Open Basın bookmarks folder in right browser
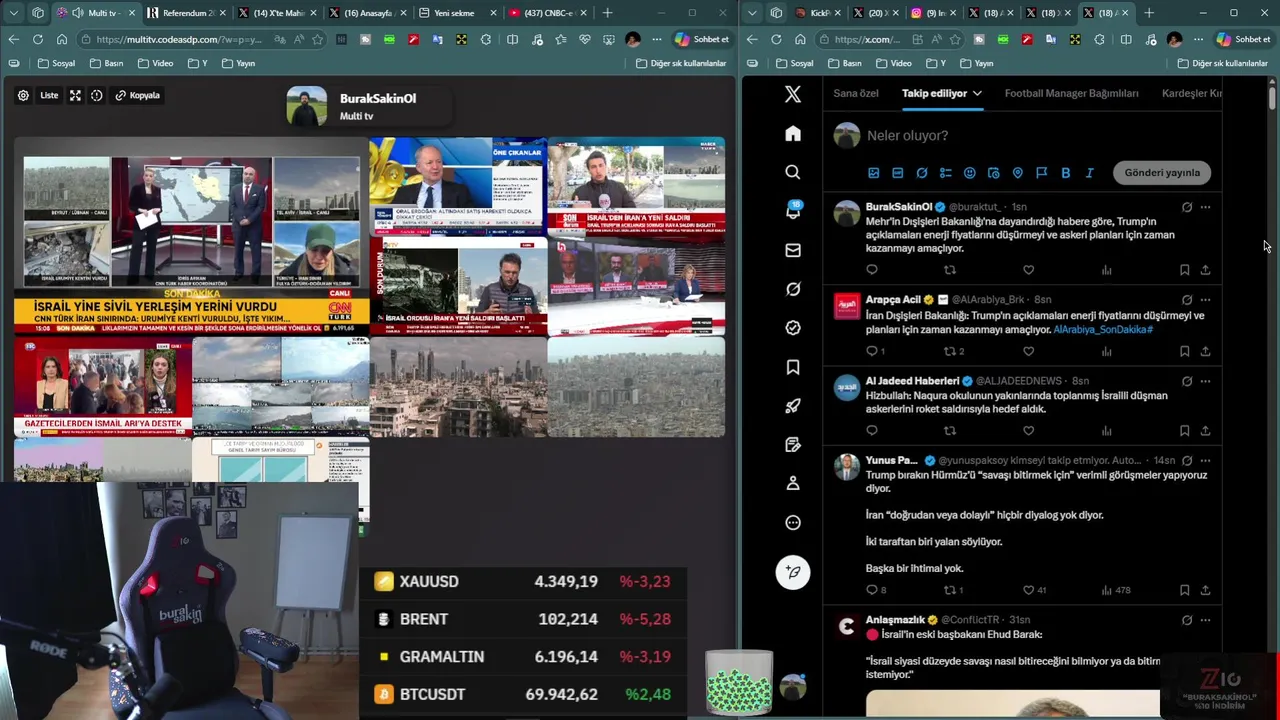Viewport: 1280px width, 720px height. tap(844, 63)
